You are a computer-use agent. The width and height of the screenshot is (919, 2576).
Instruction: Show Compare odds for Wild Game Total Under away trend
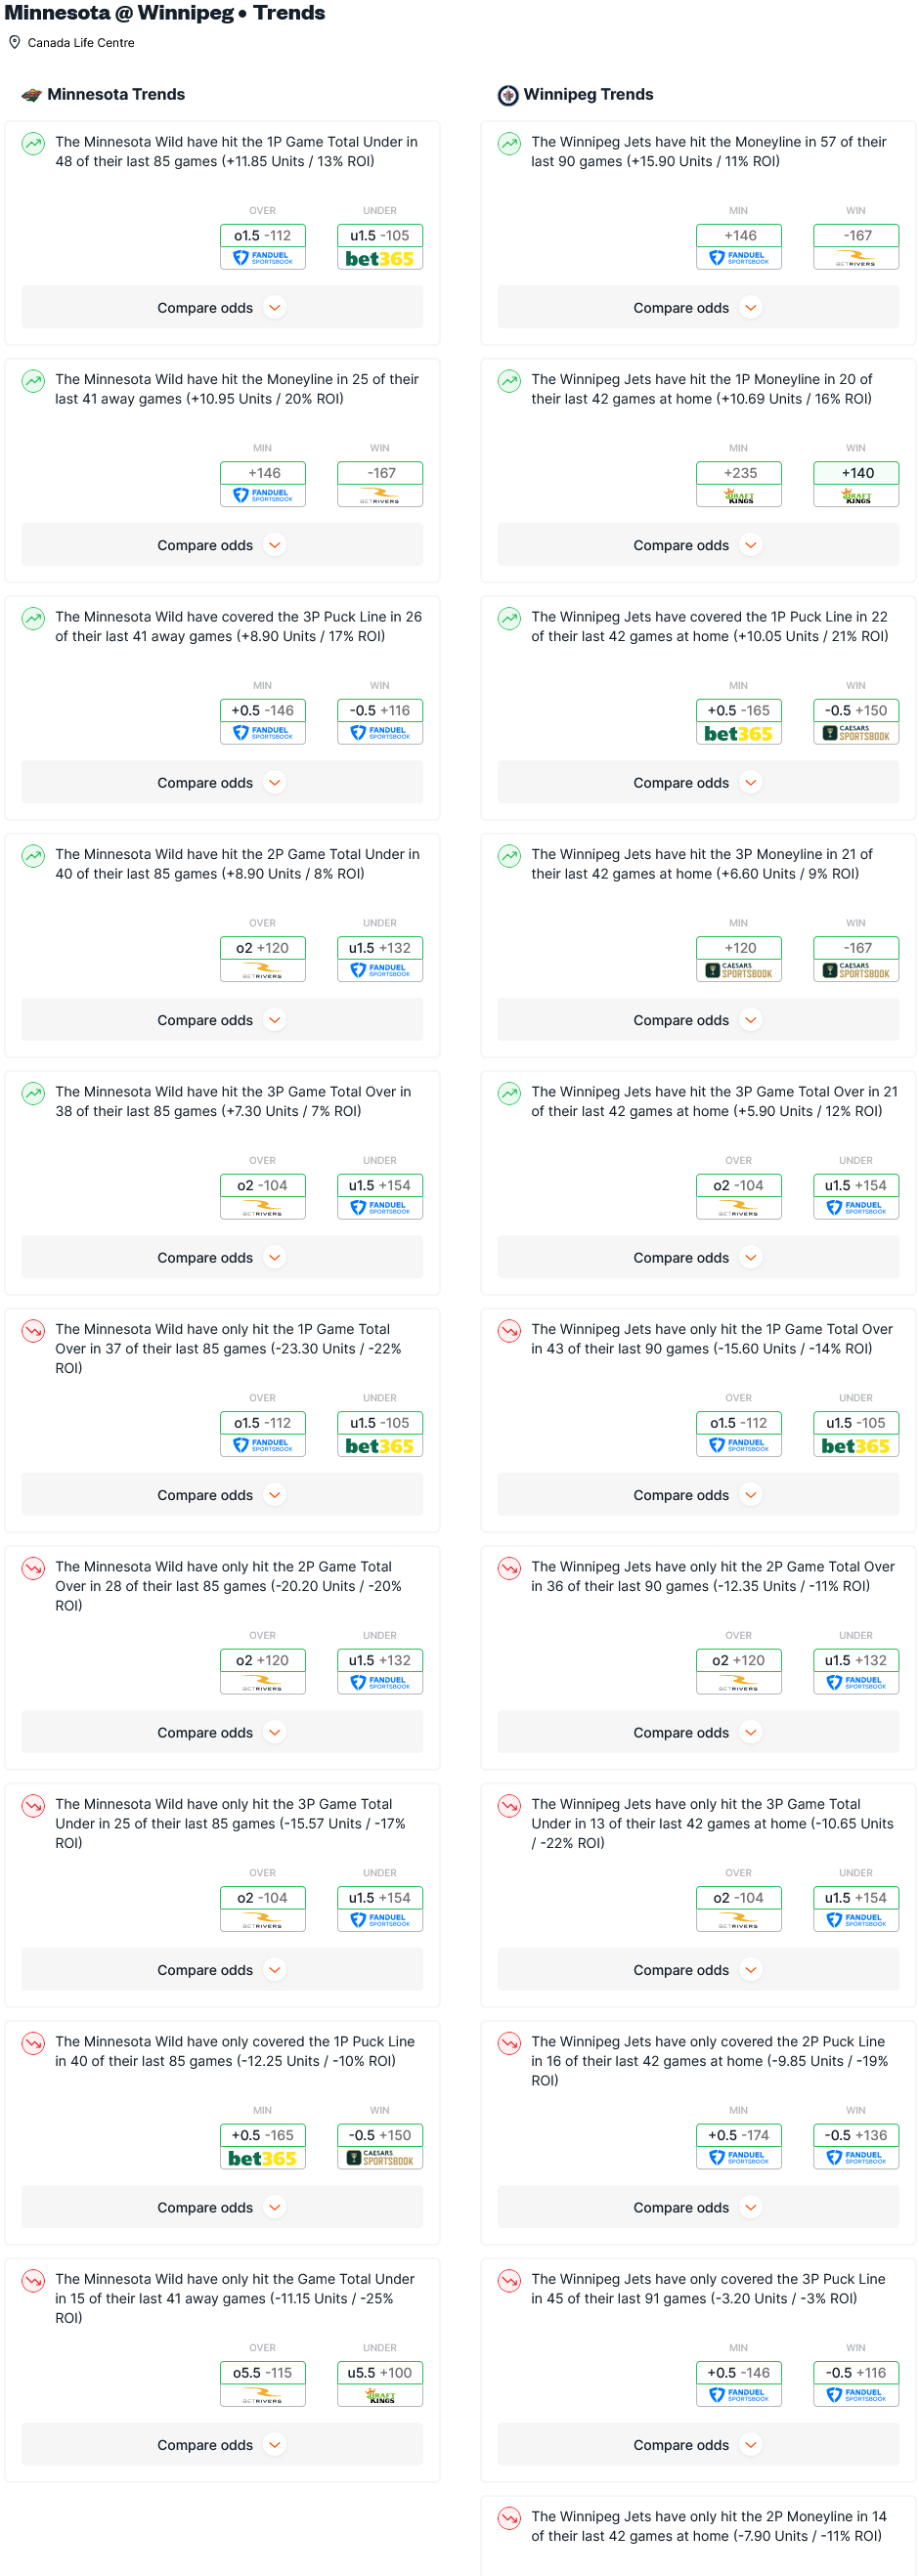point(221,2445)
